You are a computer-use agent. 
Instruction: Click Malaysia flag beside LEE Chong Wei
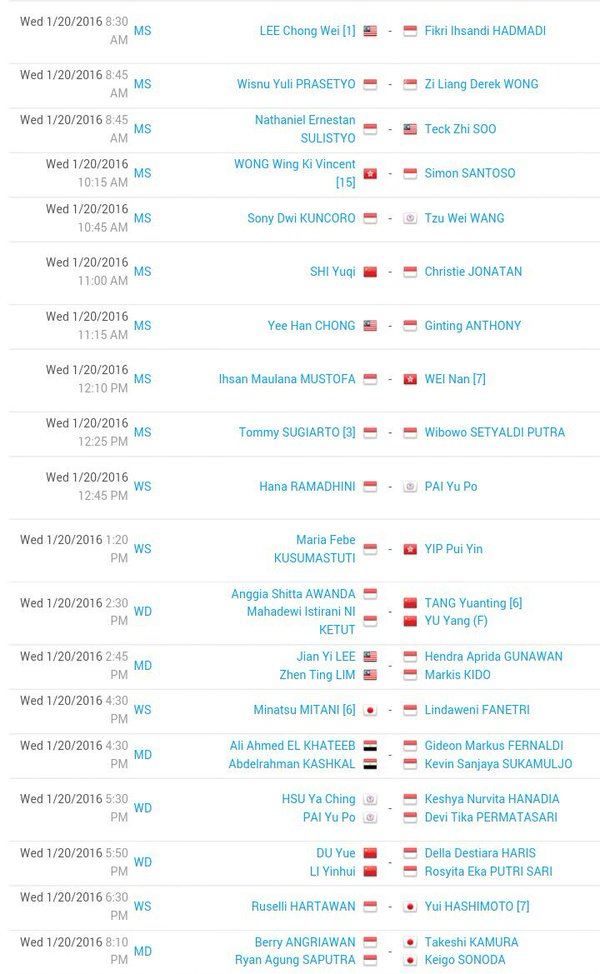coord(370,30)
